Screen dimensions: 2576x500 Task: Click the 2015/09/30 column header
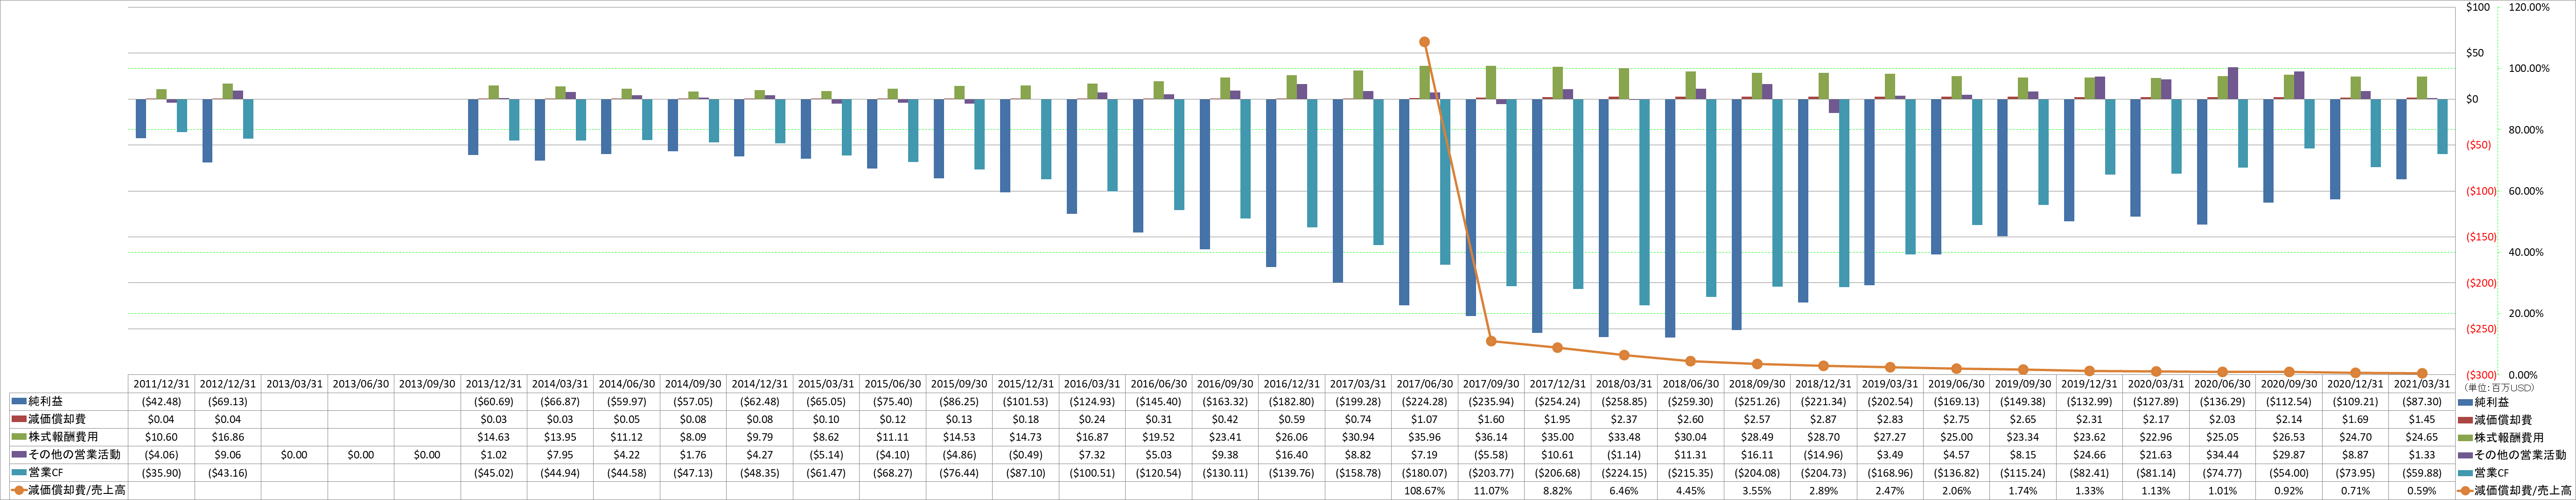[x=959, y=384]
